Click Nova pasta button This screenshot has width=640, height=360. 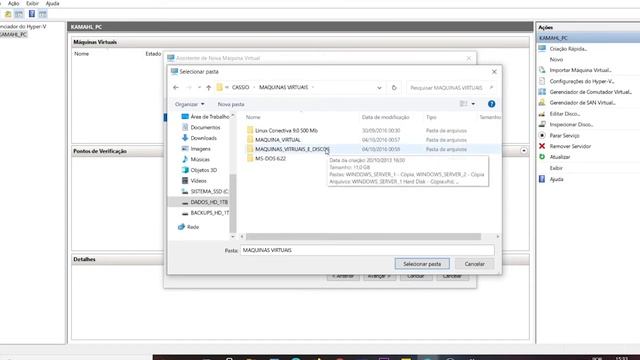(231, 104)
